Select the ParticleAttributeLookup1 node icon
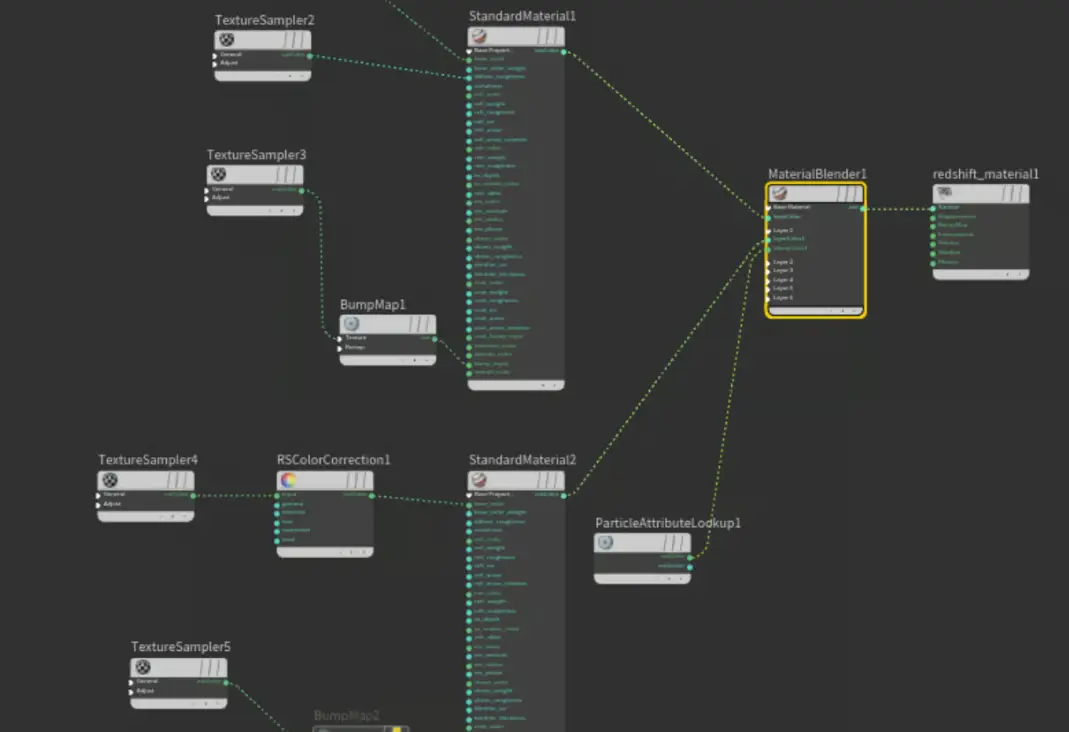Image resolution: width=1069 pixels, height=732 pixels. (x=605, y=543)
